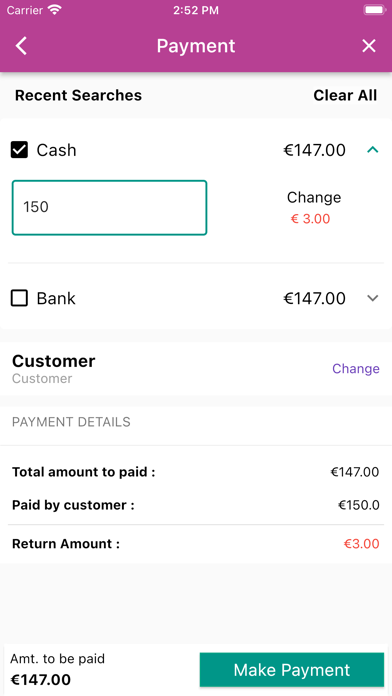Tap the Cash €147.00 amount
392x696 pixels.
[314, 150]
